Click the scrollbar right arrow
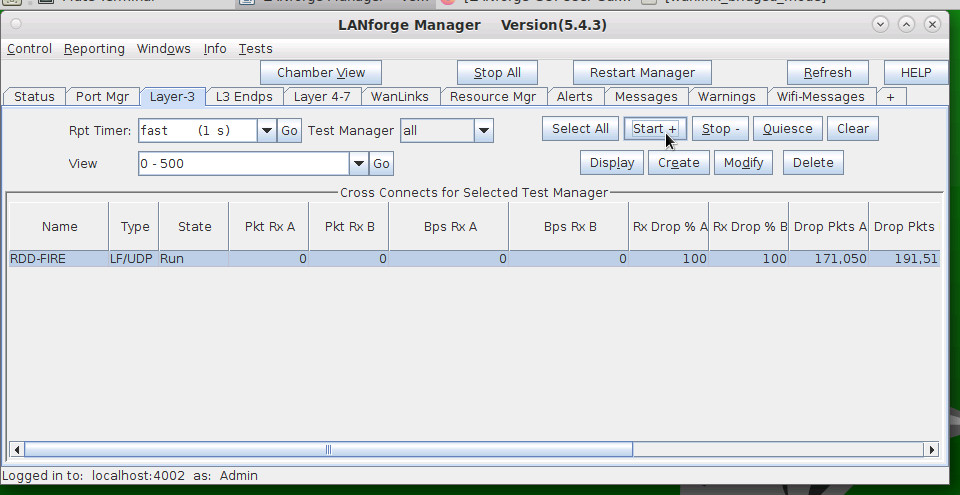The image size is (960, 495). pyautogui.click(x=931, y=450)
